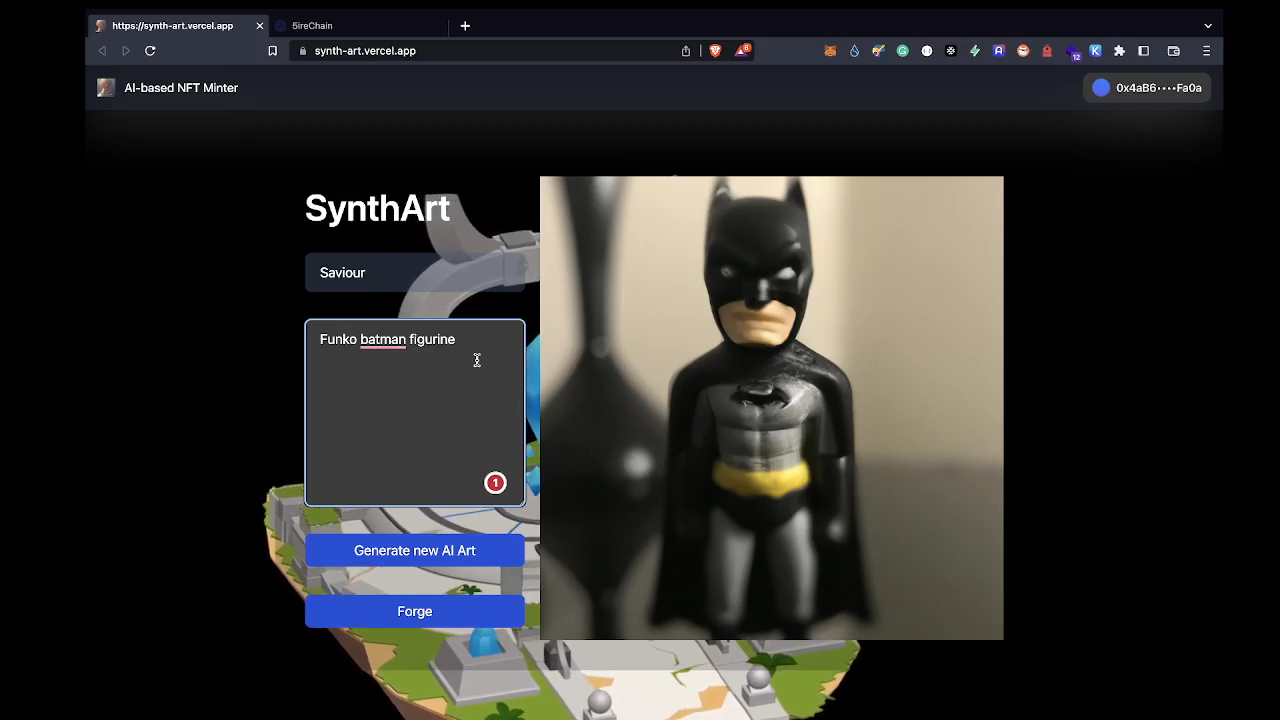Click the red Grammarly badge in textarea

(495, 483)
